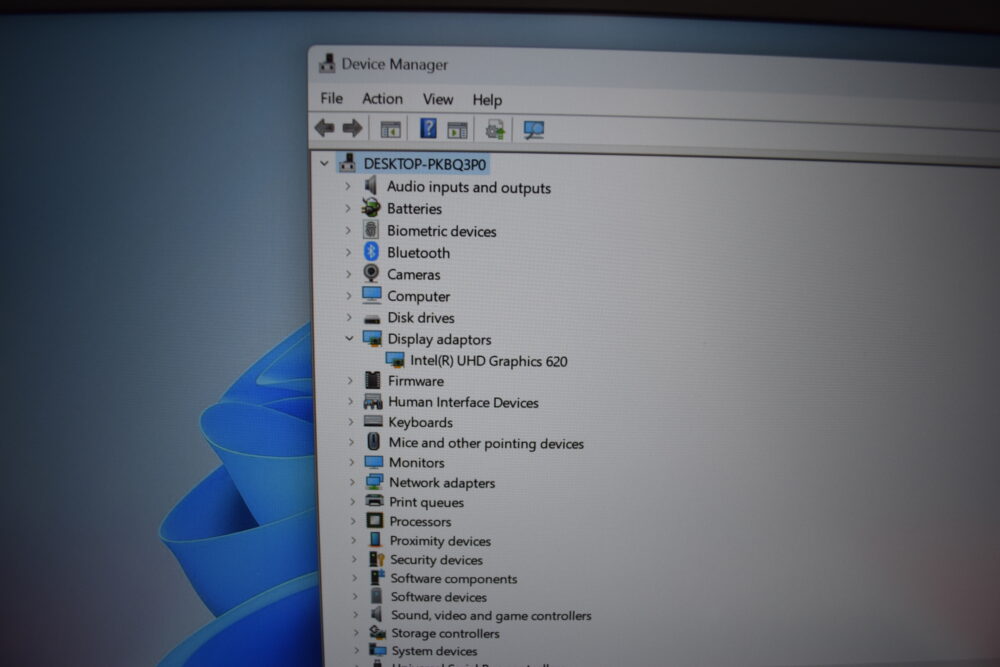Click the Processors chip icon
The width and height of the screenshot is (1000, 667).
point(375,520)
